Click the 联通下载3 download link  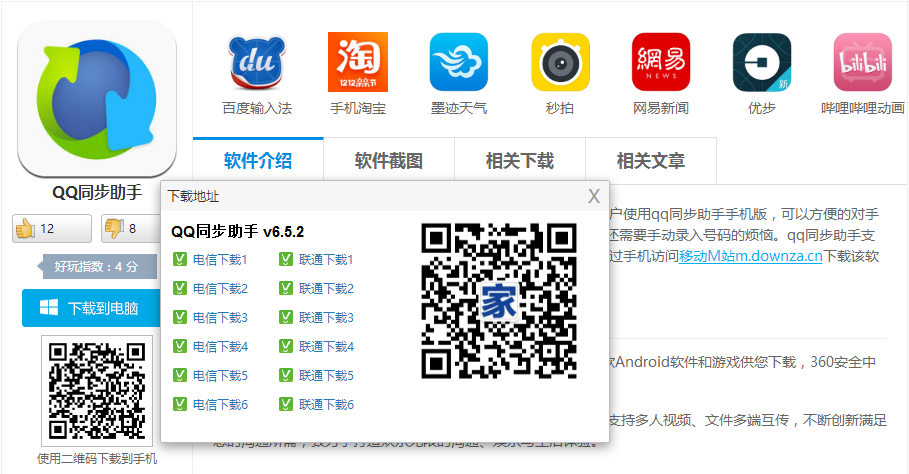326,318
